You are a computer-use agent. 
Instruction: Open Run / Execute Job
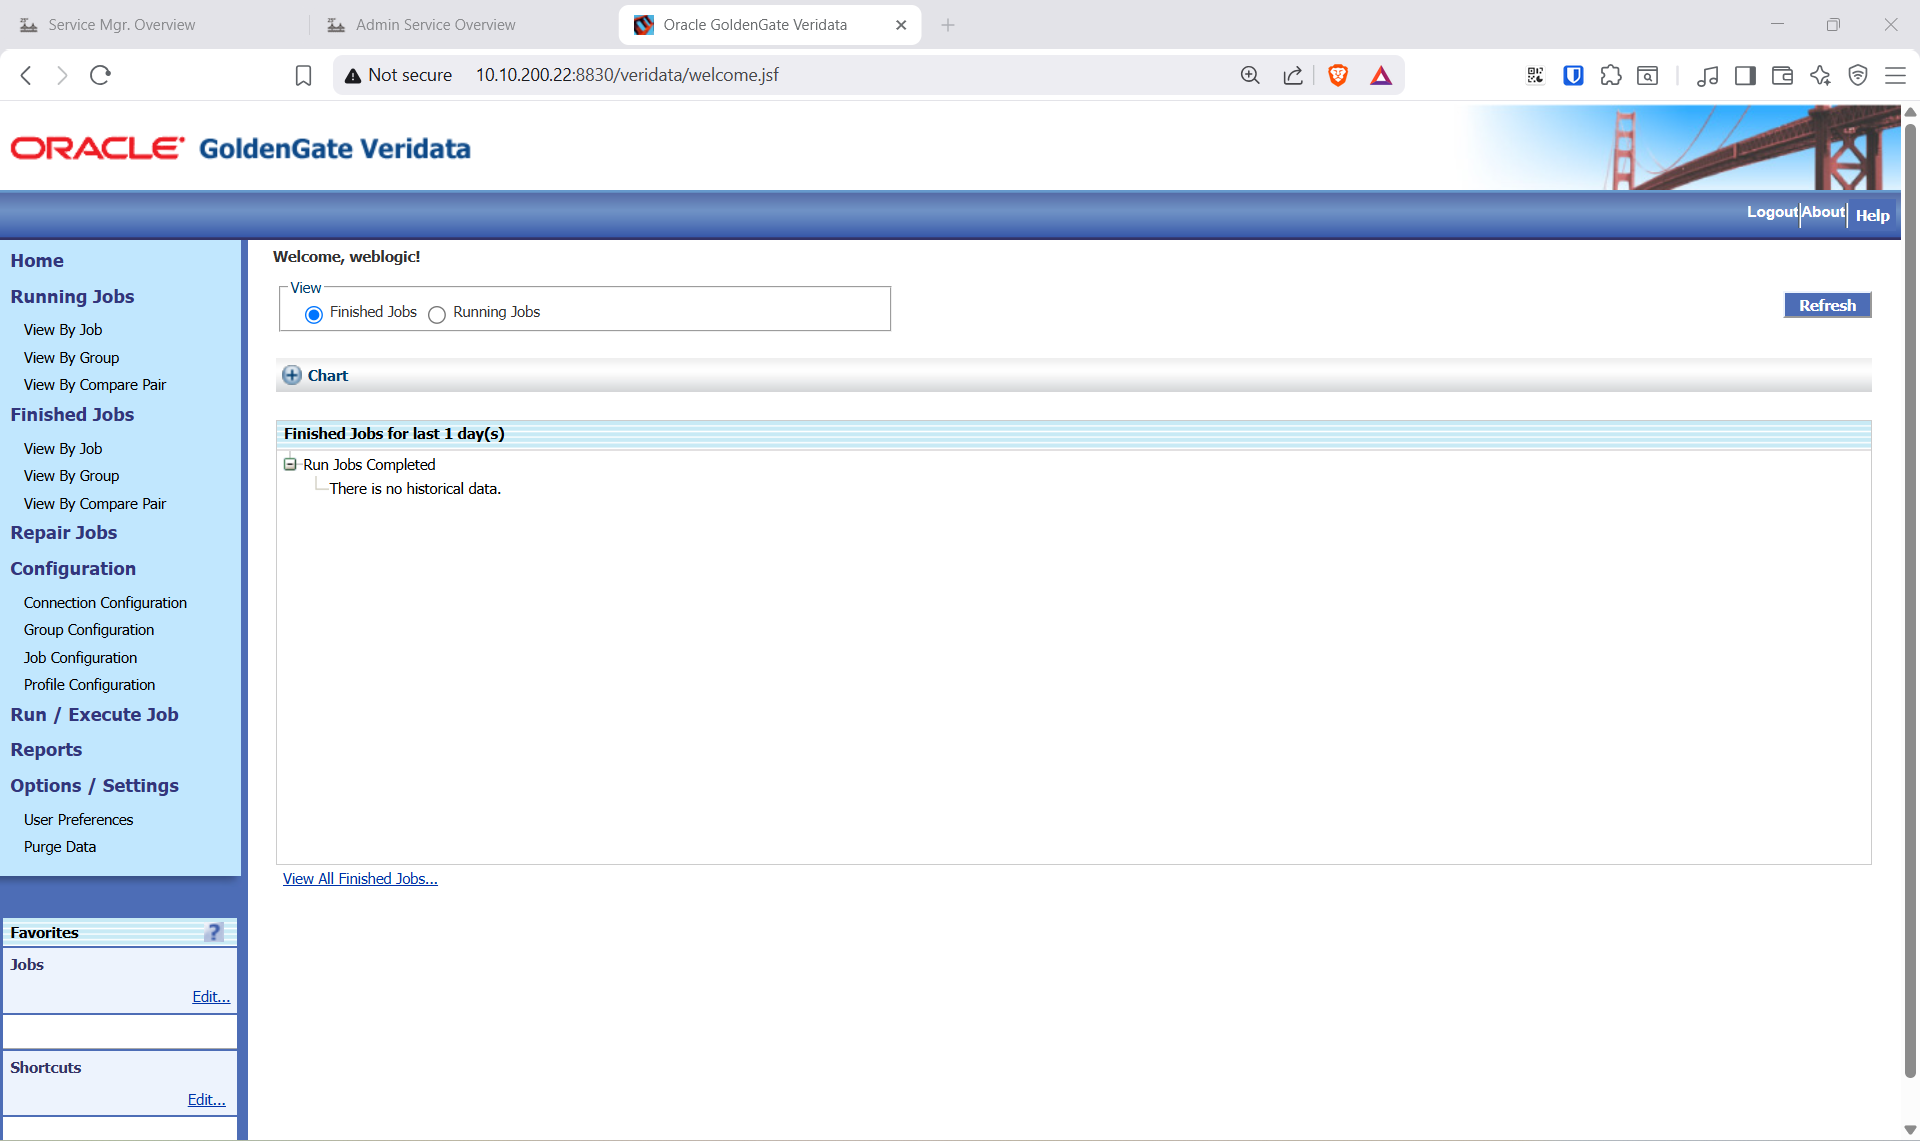click(94, 714)
